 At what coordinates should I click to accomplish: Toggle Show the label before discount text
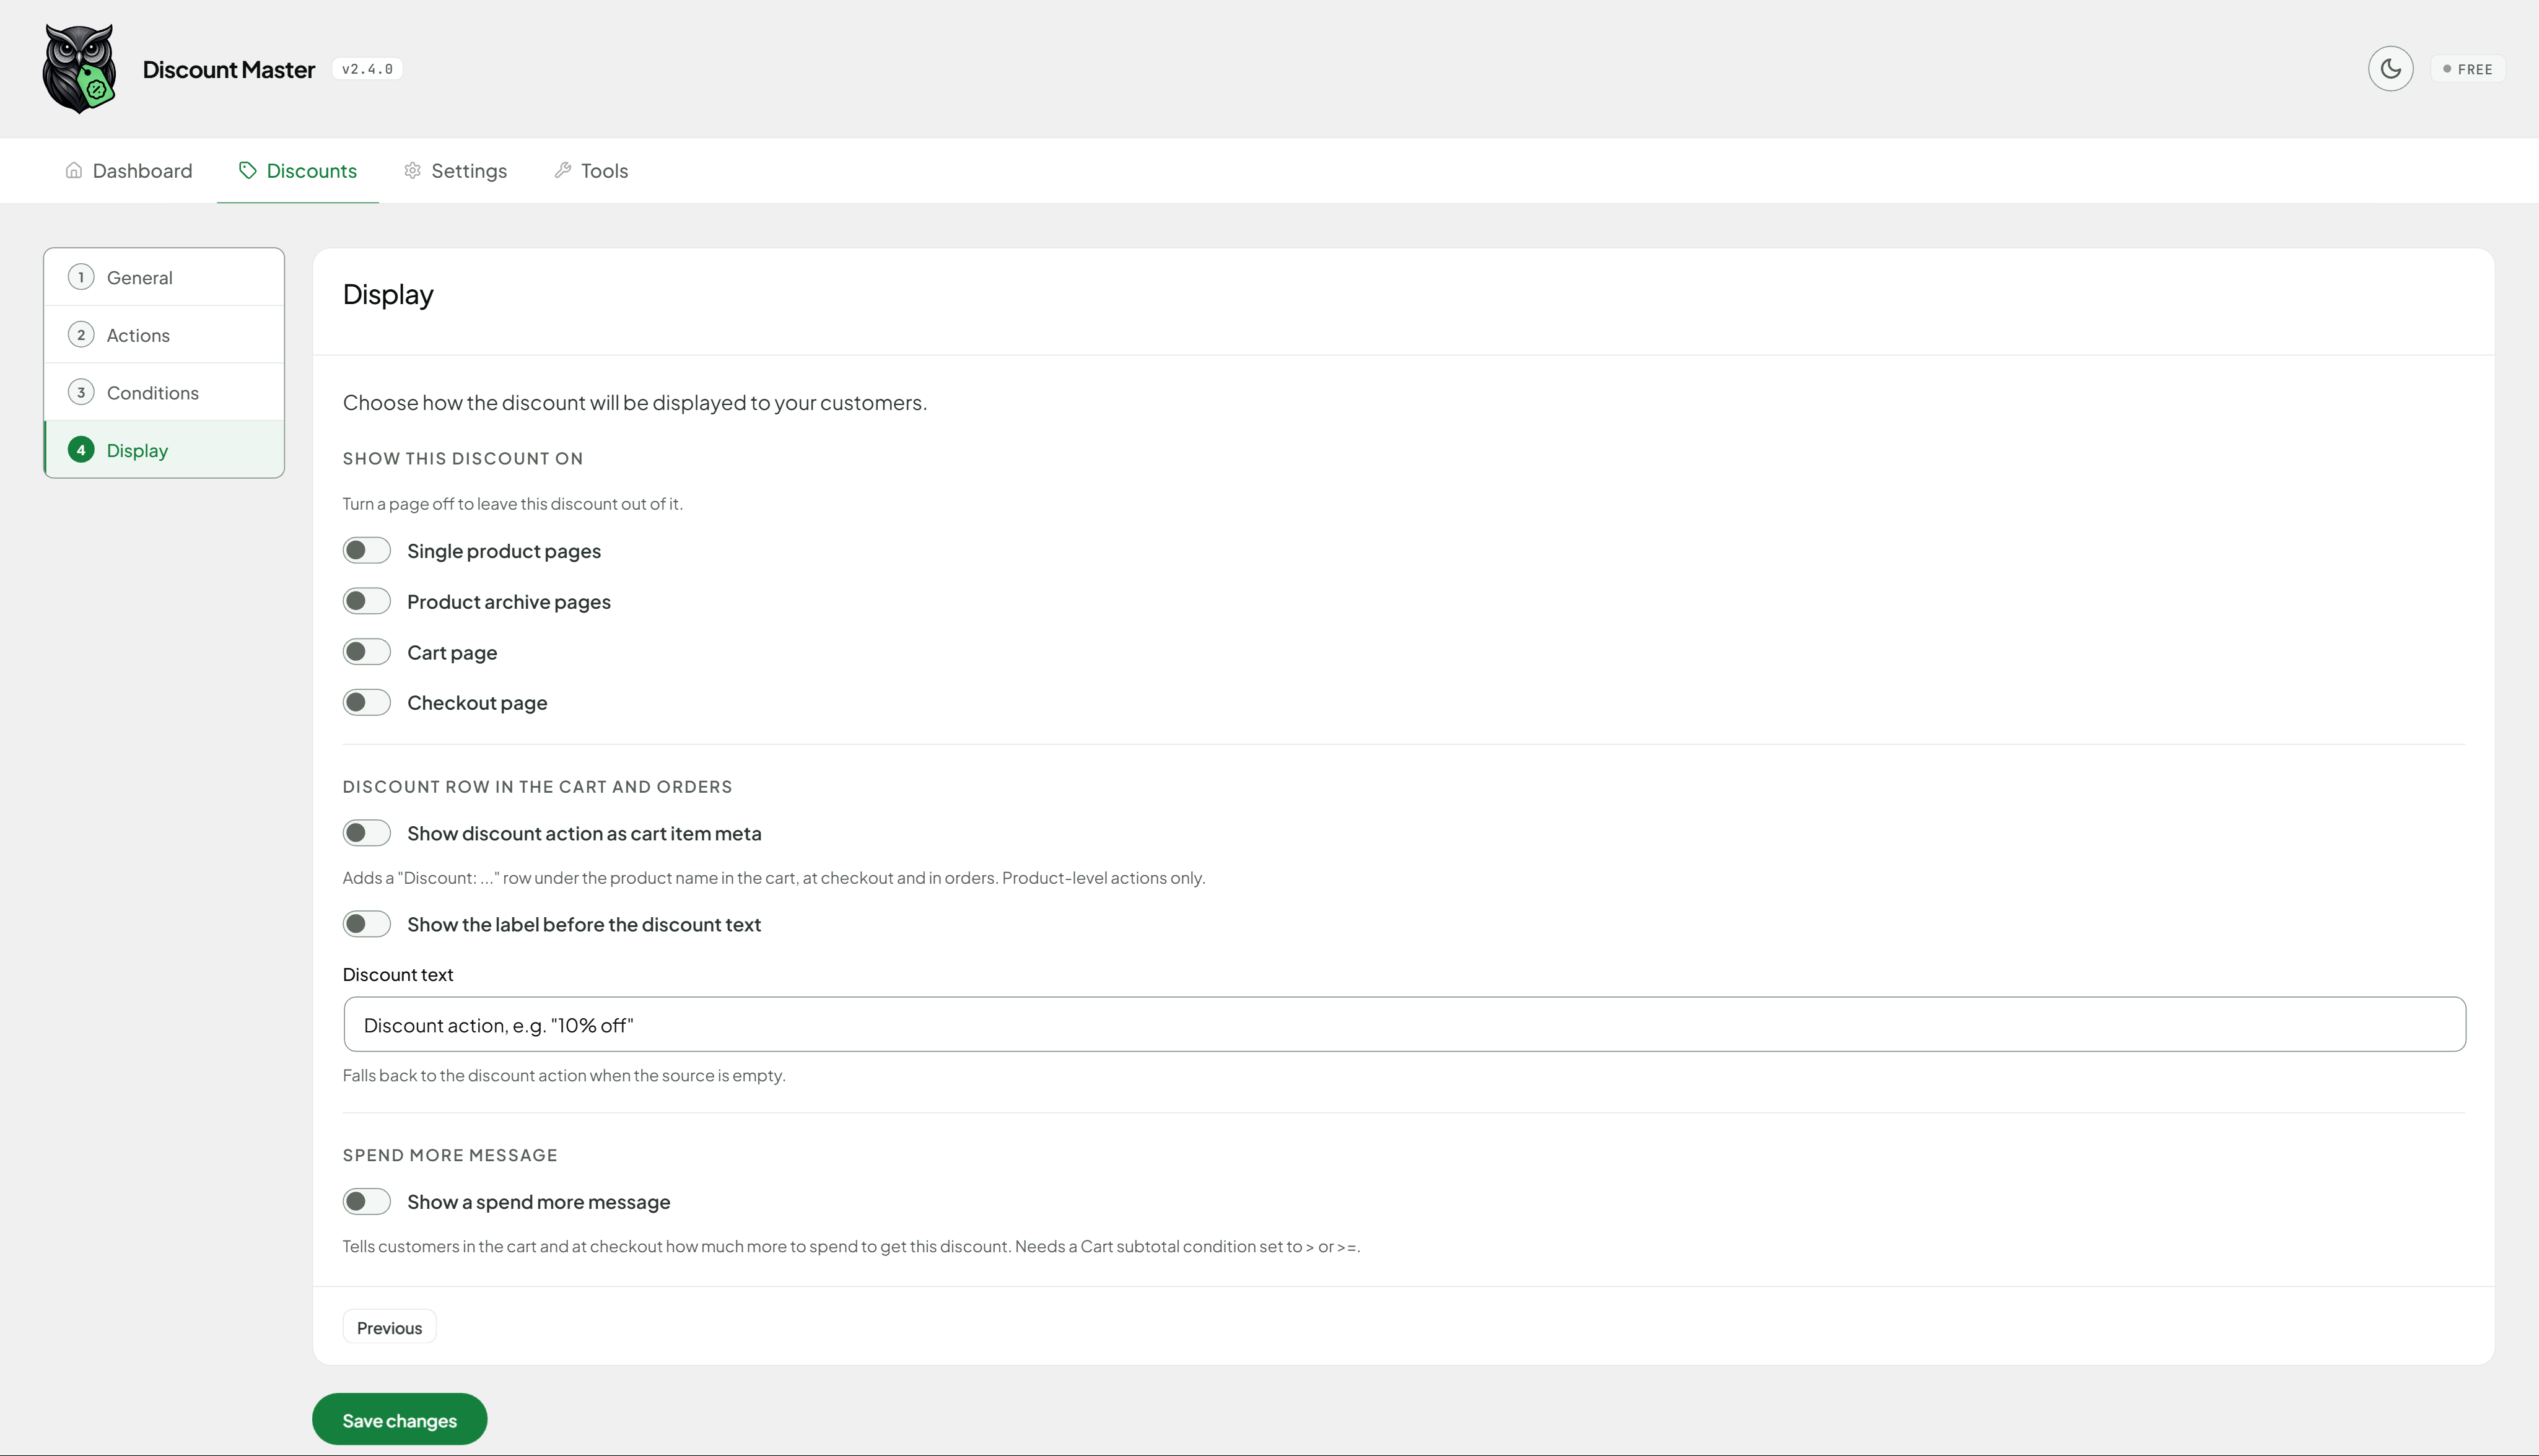(x=367, y=924)
